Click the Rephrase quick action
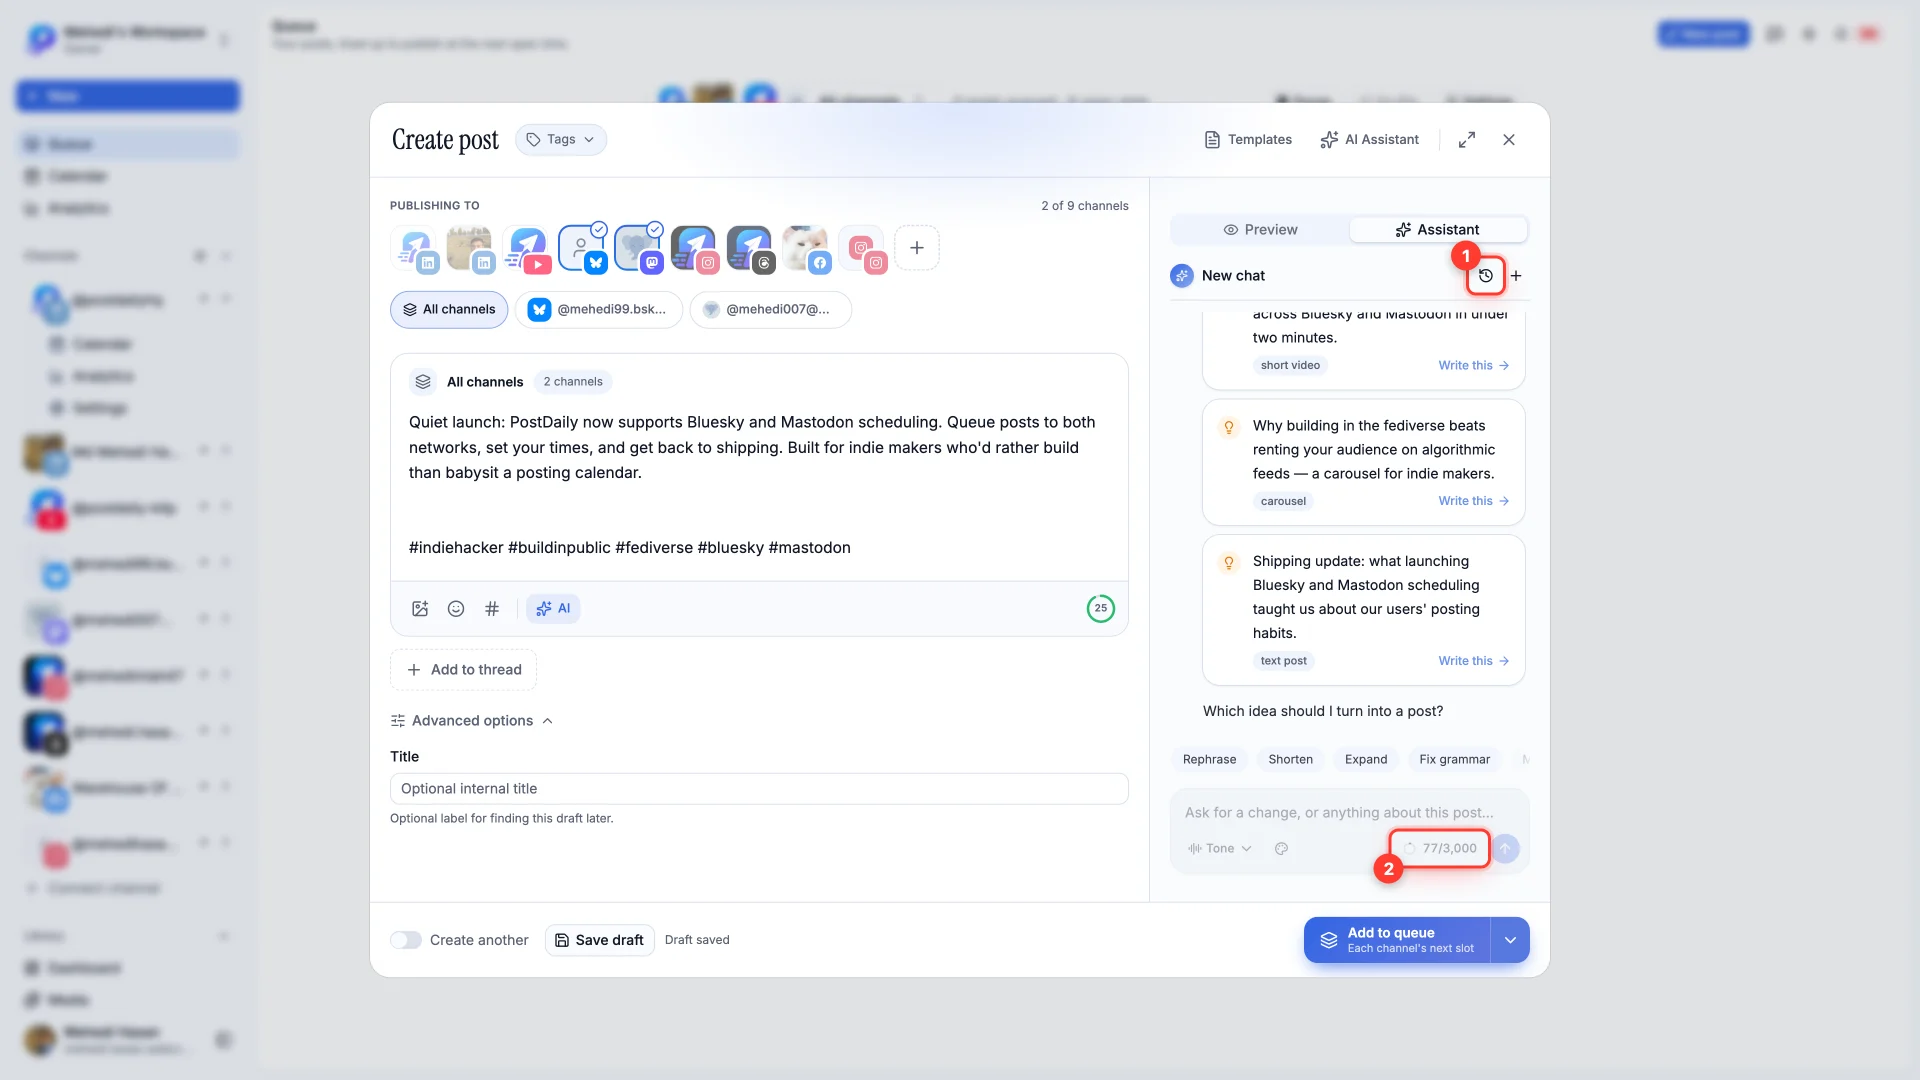Image resolution: width=1920 pixels, height=1080 pixels. point(1209,760)
